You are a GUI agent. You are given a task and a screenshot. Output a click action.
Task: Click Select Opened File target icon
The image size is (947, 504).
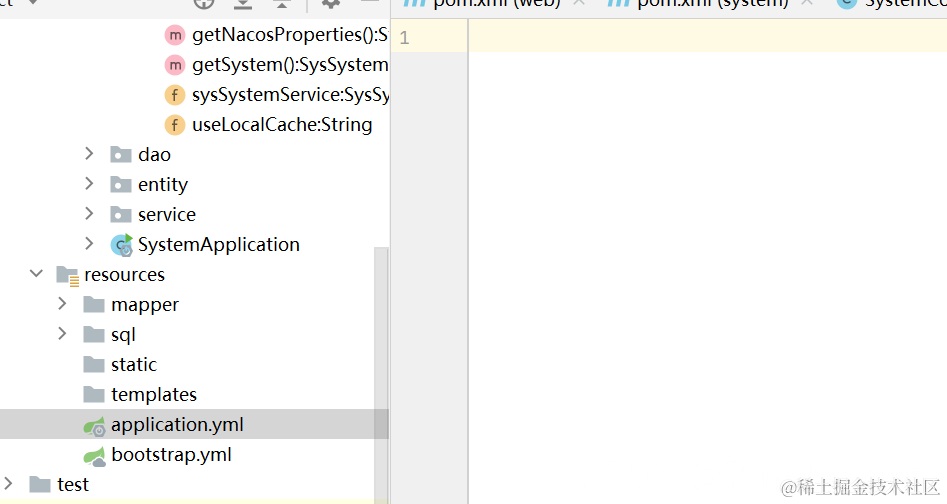(x=204, y=4)
